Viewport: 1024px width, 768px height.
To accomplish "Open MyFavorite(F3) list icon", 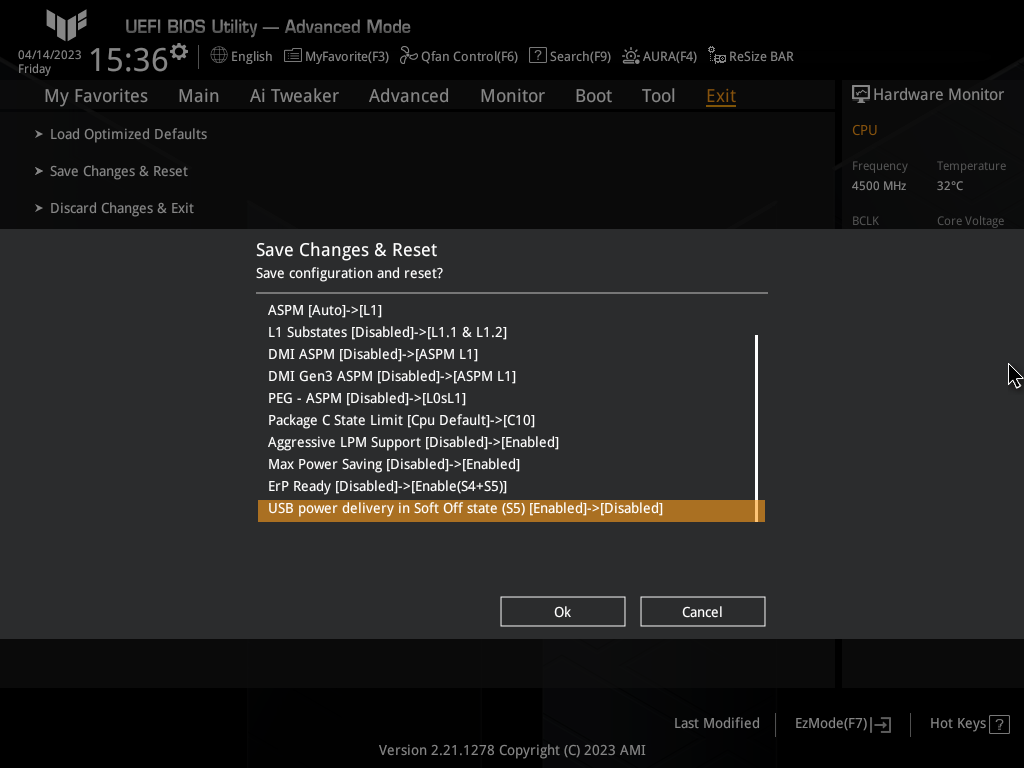I will coord(293,56).
